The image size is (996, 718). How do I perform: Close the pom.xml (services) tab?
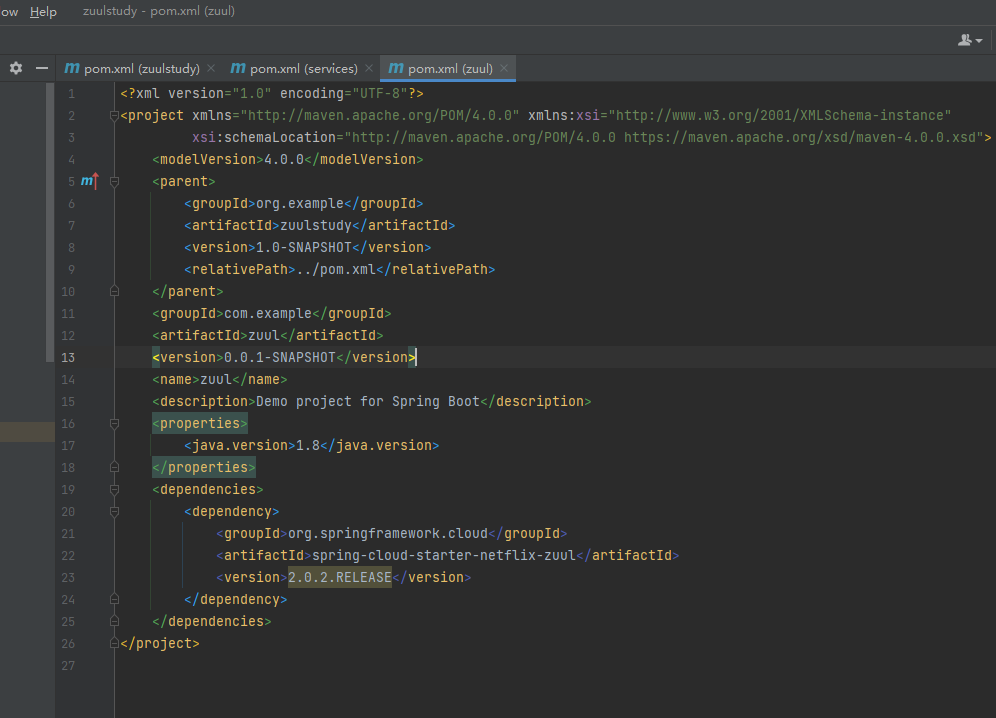pos(368,68)
